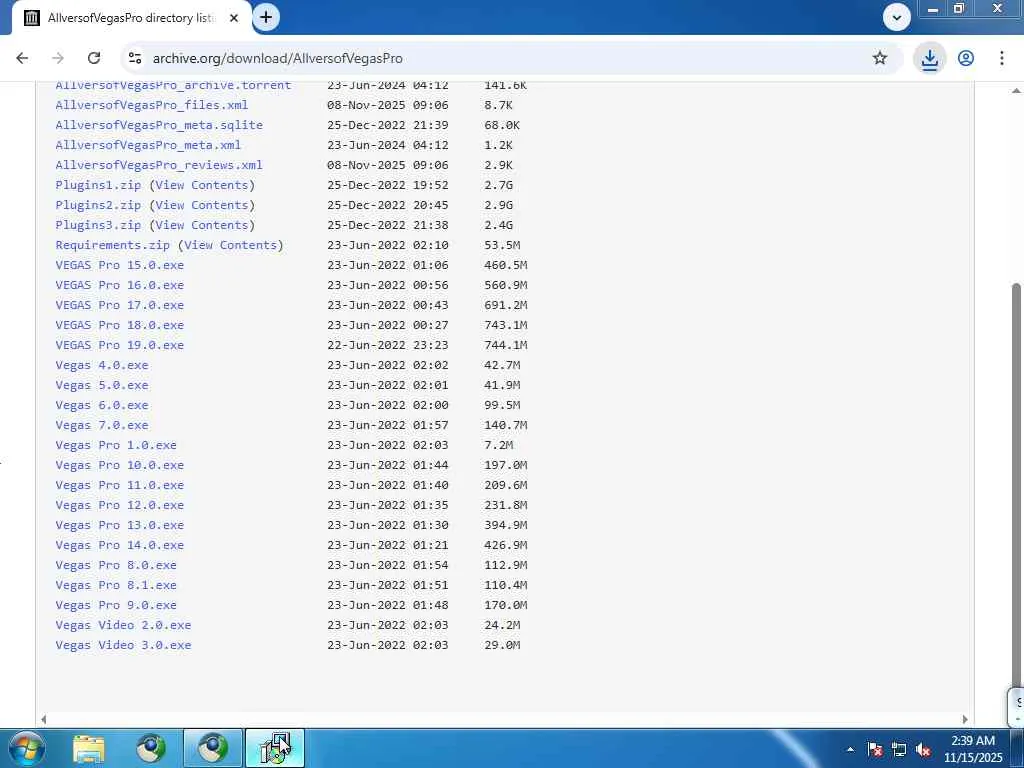The height and width of the screenshot is (768, 1024).
Task: Click the vertical scrollbar up arrow
Action: point(1016,91)
